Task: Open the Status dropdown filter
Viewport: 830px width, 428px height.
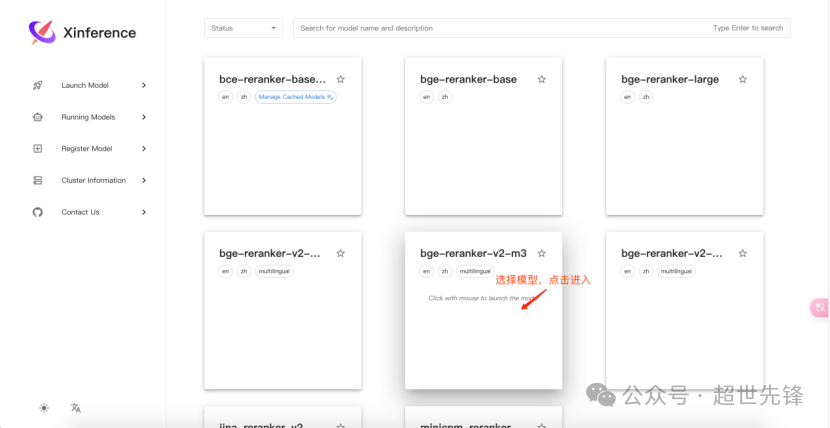Action: click(243, 28)
